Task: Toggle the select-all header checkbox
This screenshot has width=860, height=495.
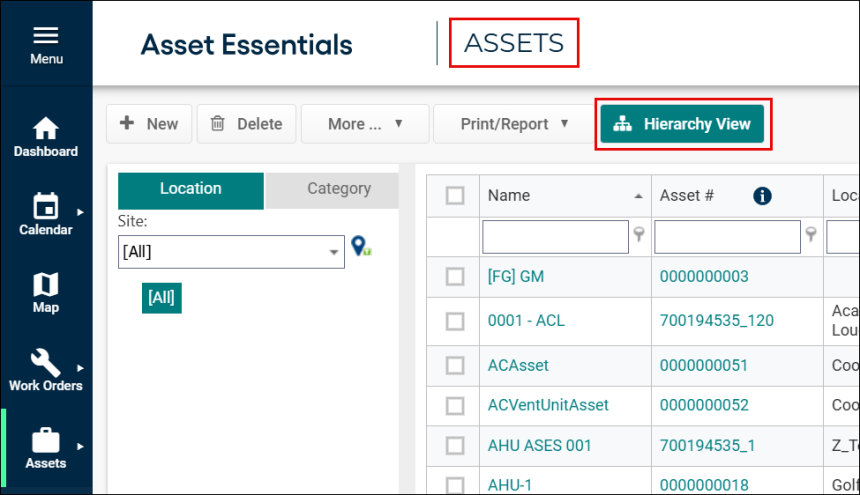Action: point(455,196)
